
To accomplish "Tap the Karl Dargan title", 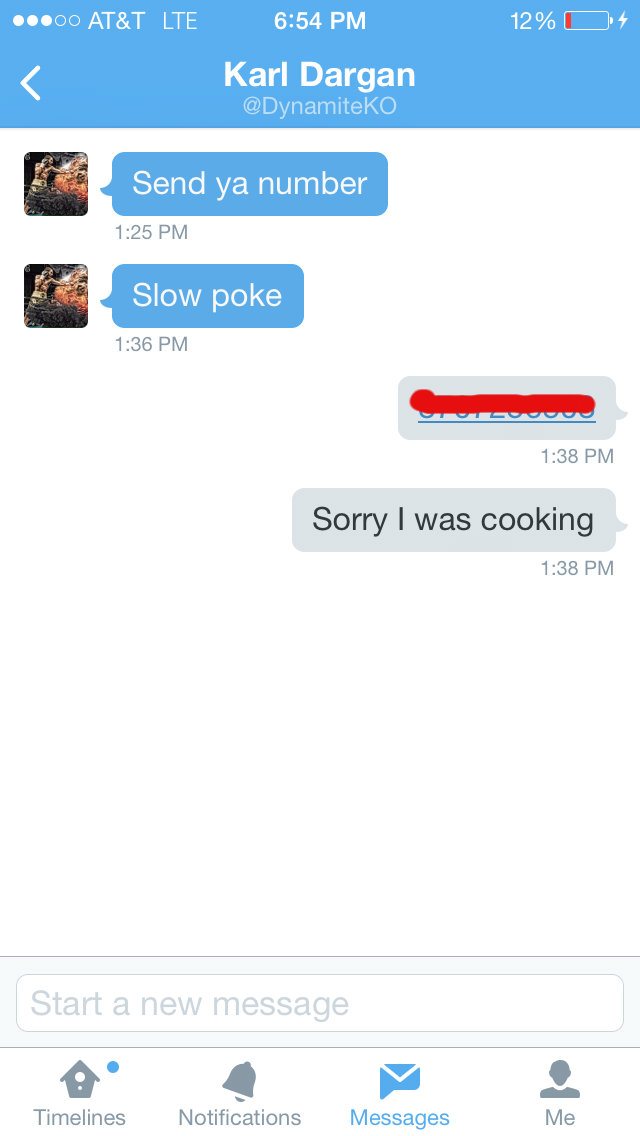I will 320,75.
